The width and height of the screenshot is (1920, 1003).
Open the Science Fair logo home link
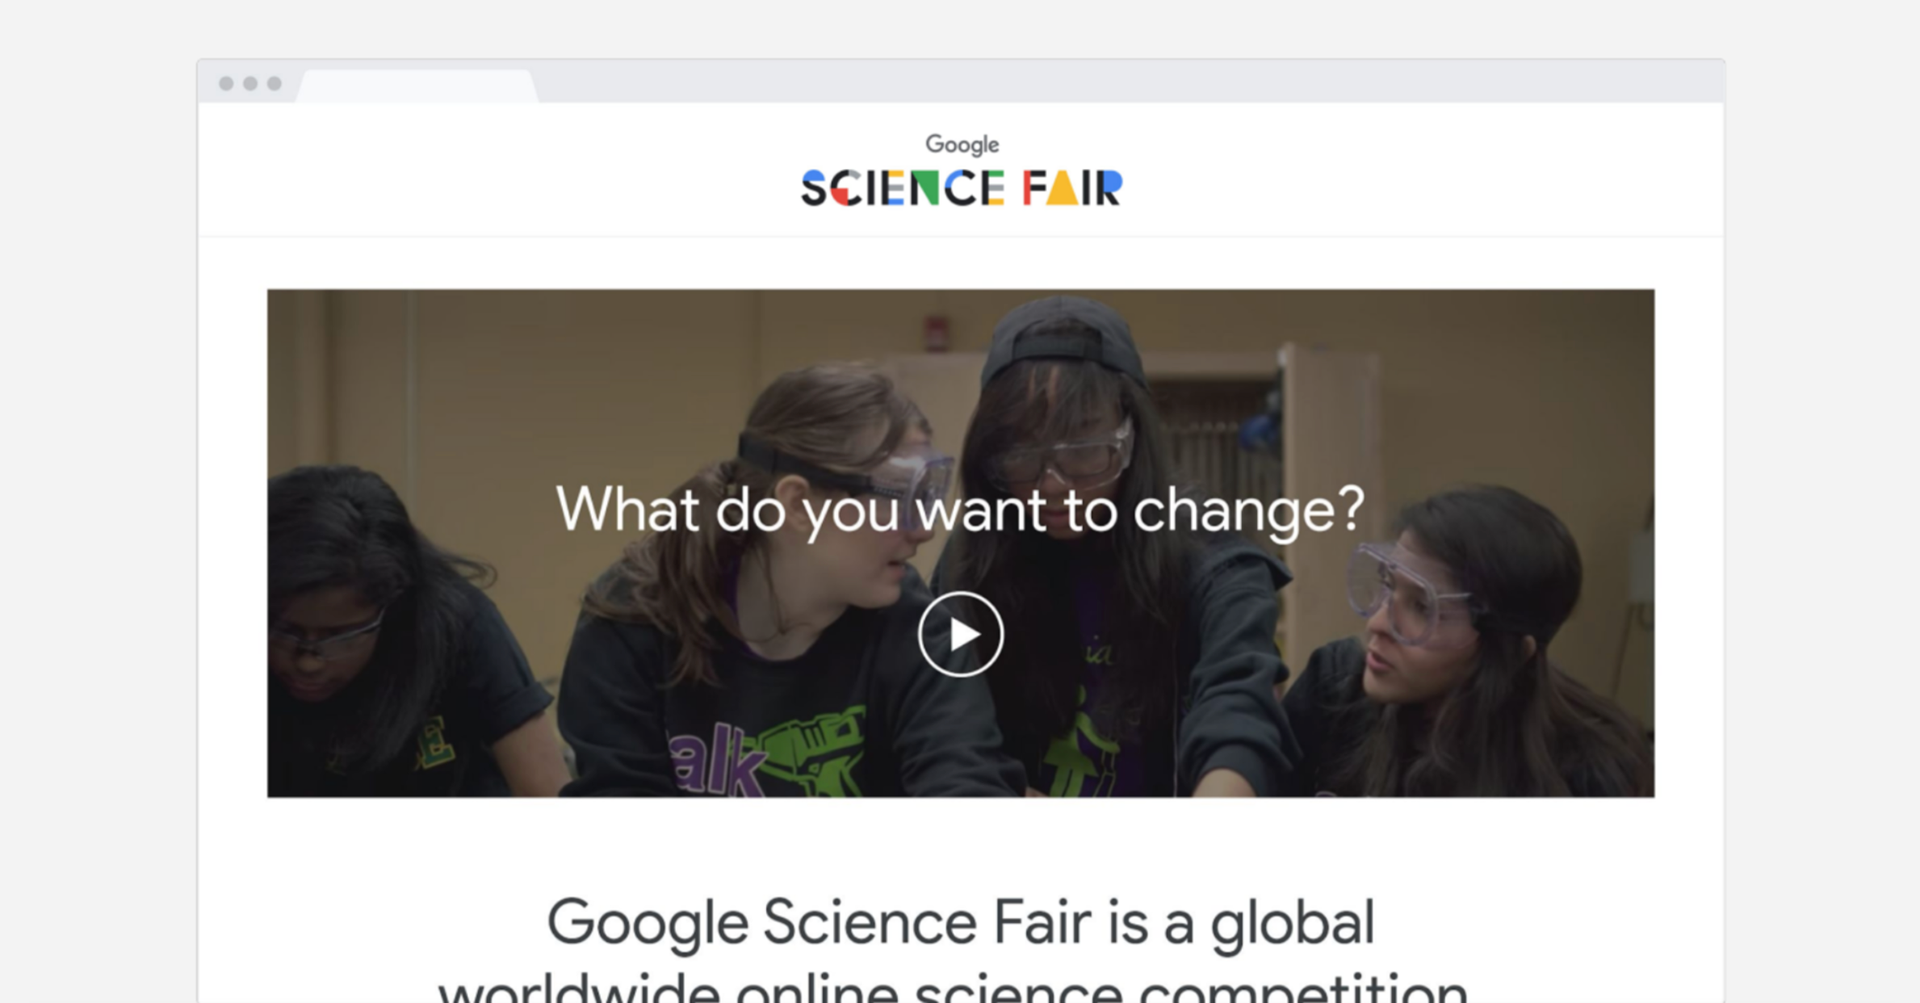coord(962,188)
